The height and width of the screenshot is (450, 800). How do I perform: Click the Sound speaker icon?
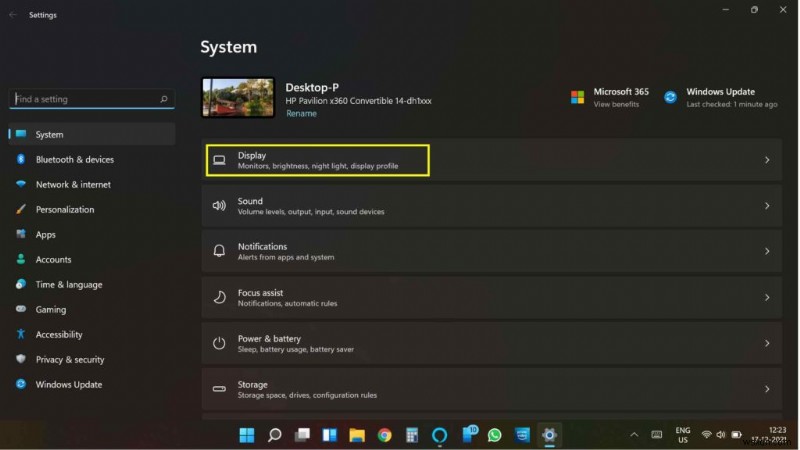pyautogui.click(x=219, y=206)
